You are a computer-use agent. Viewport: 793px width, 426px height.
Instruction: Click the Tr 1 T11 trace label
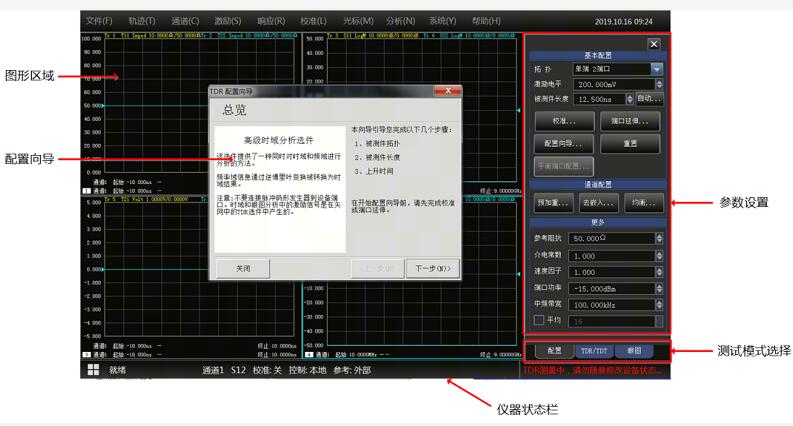pos(153,35)
